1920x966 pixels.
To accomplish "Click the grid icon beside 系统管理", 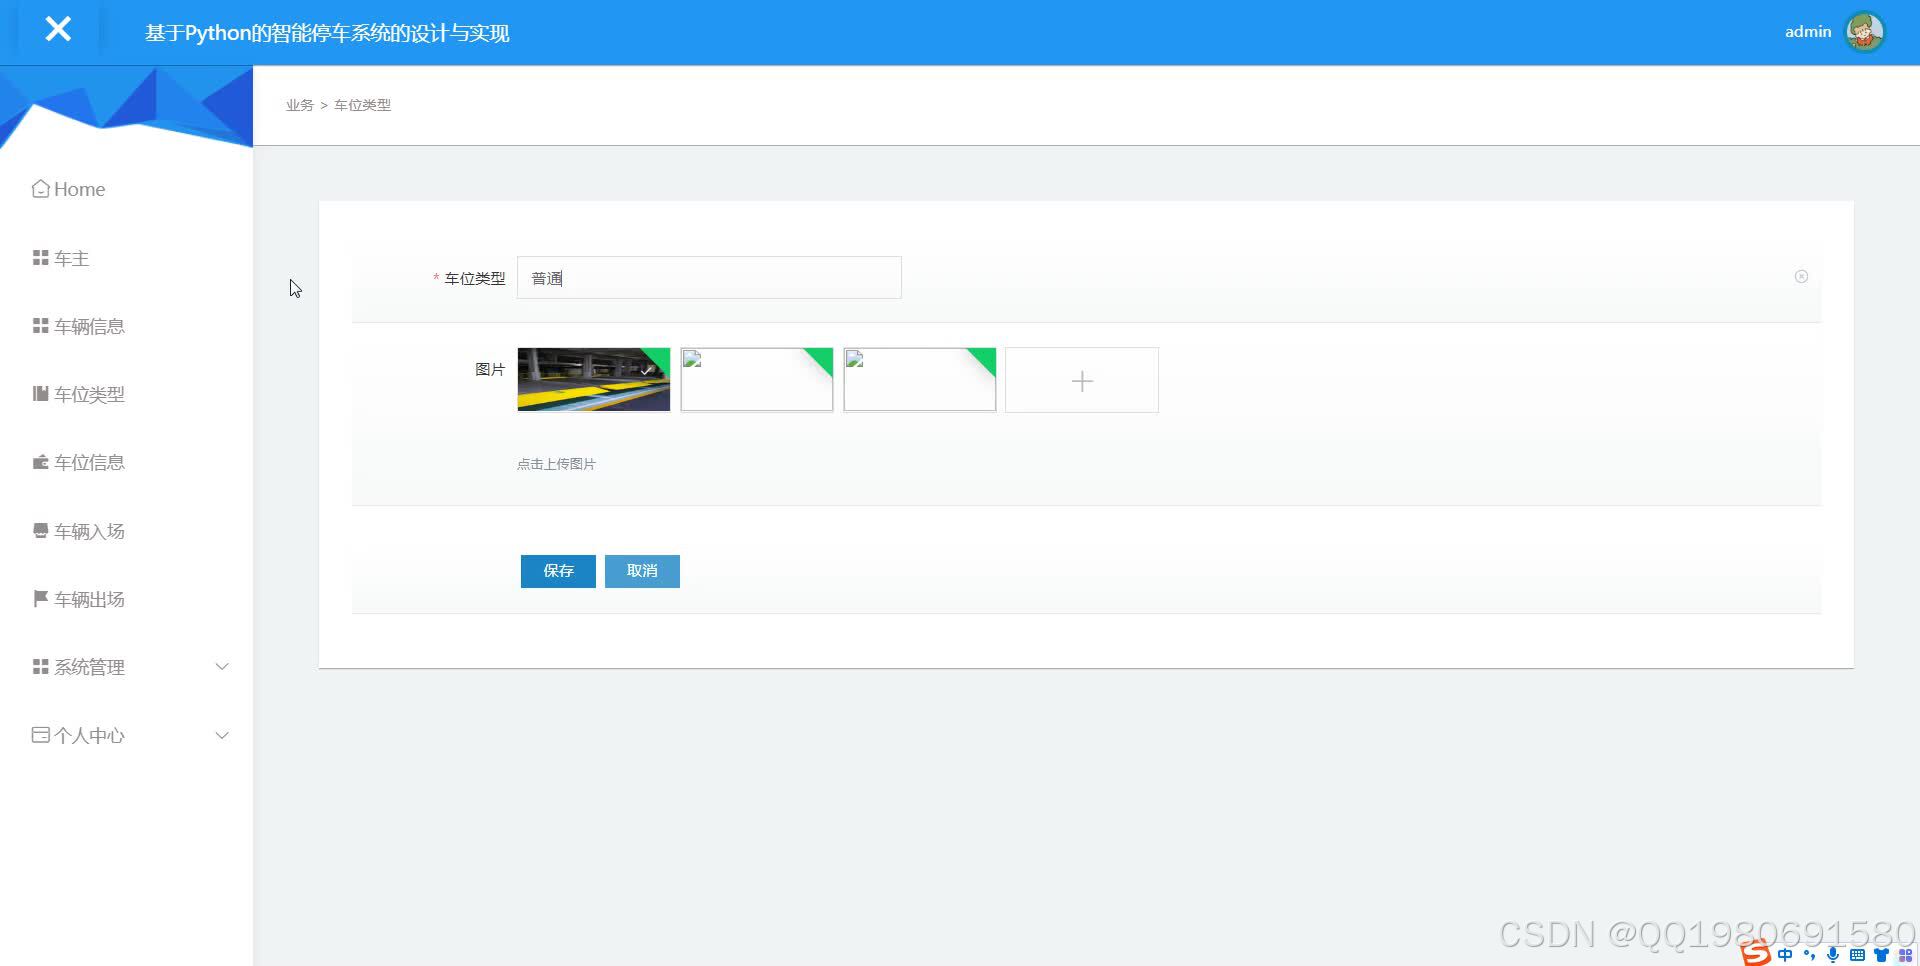I will (x=40, y=666).
